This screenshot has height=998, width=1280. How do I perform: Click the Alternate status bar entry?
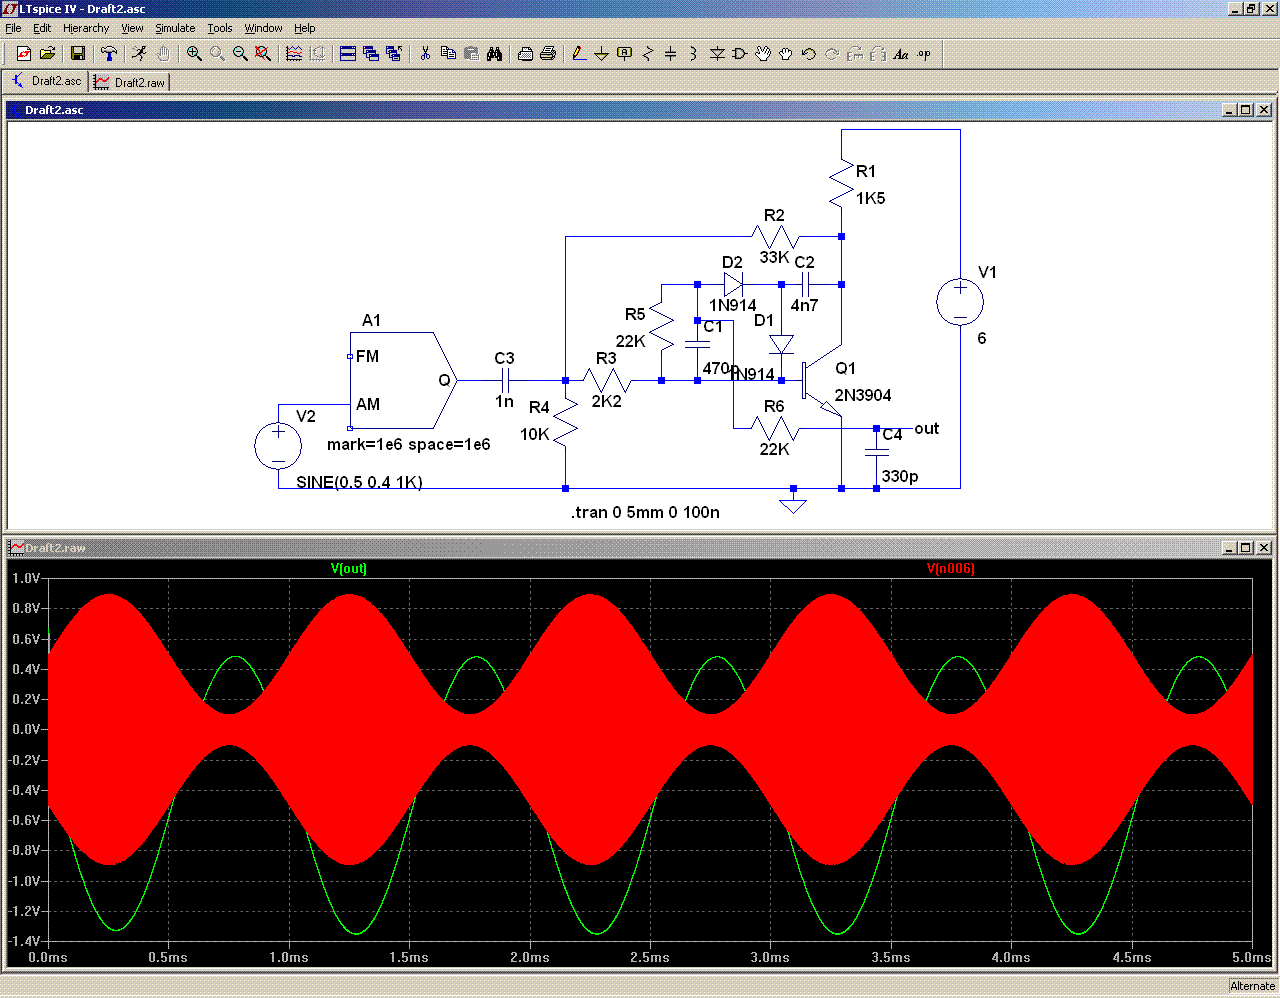pyautogui.click(x=1252, y=986)
